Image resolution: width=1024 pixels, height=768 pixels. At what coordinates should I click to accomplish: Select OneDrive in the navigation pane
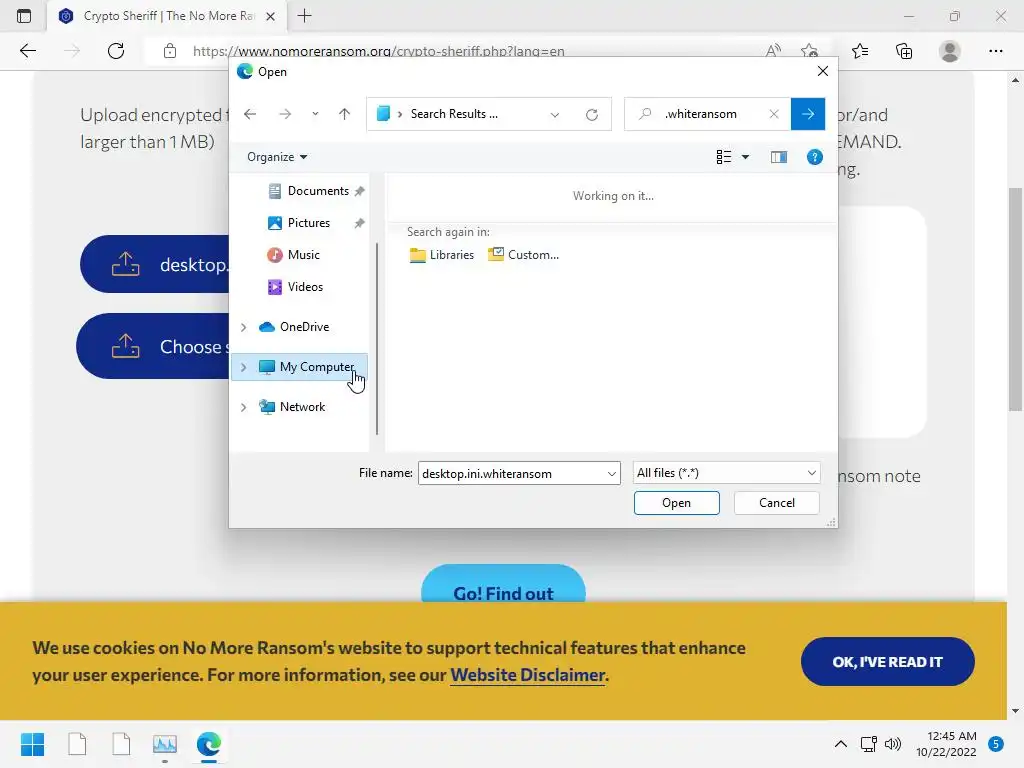point(304,327)
